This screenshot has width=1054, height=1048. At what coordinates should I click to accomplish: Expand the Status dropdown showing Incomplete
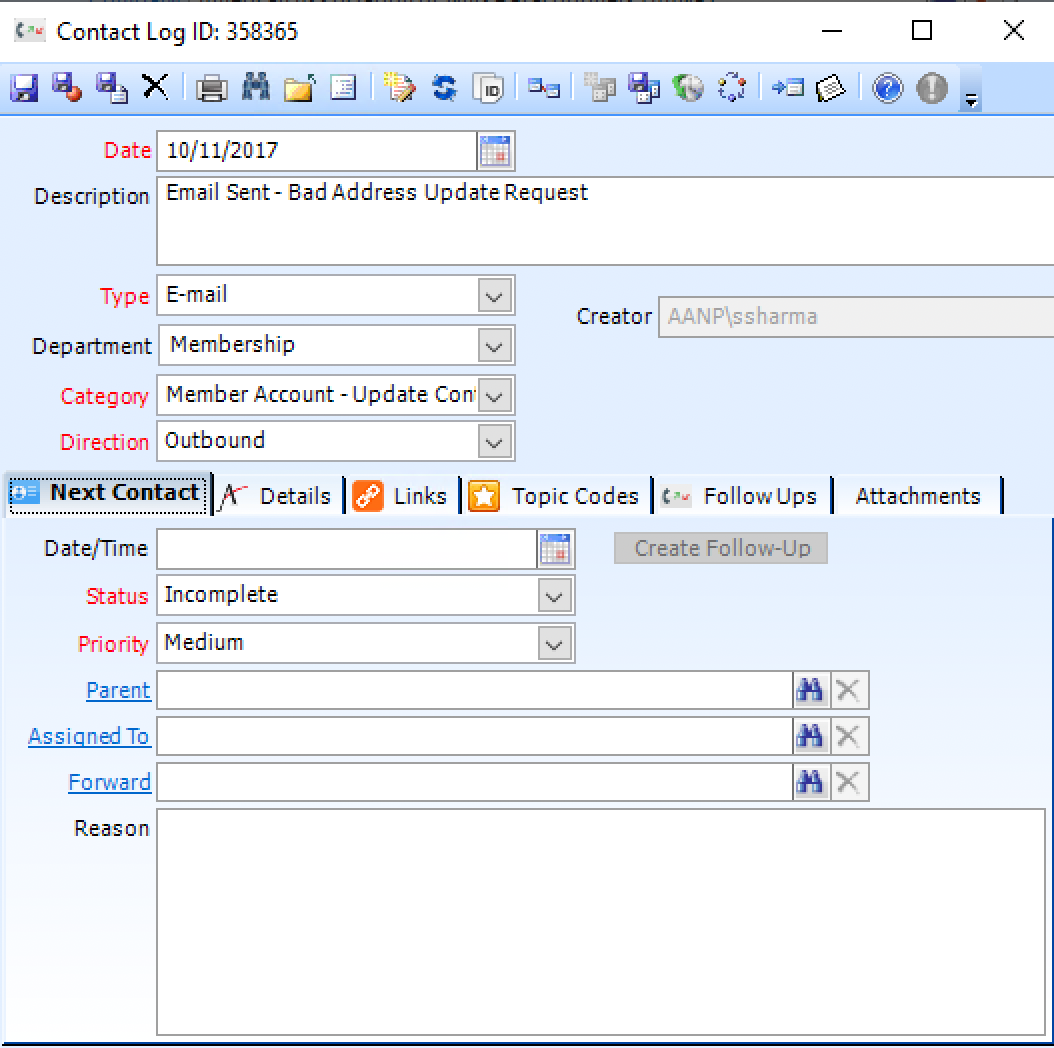click(x=554, y=596)
